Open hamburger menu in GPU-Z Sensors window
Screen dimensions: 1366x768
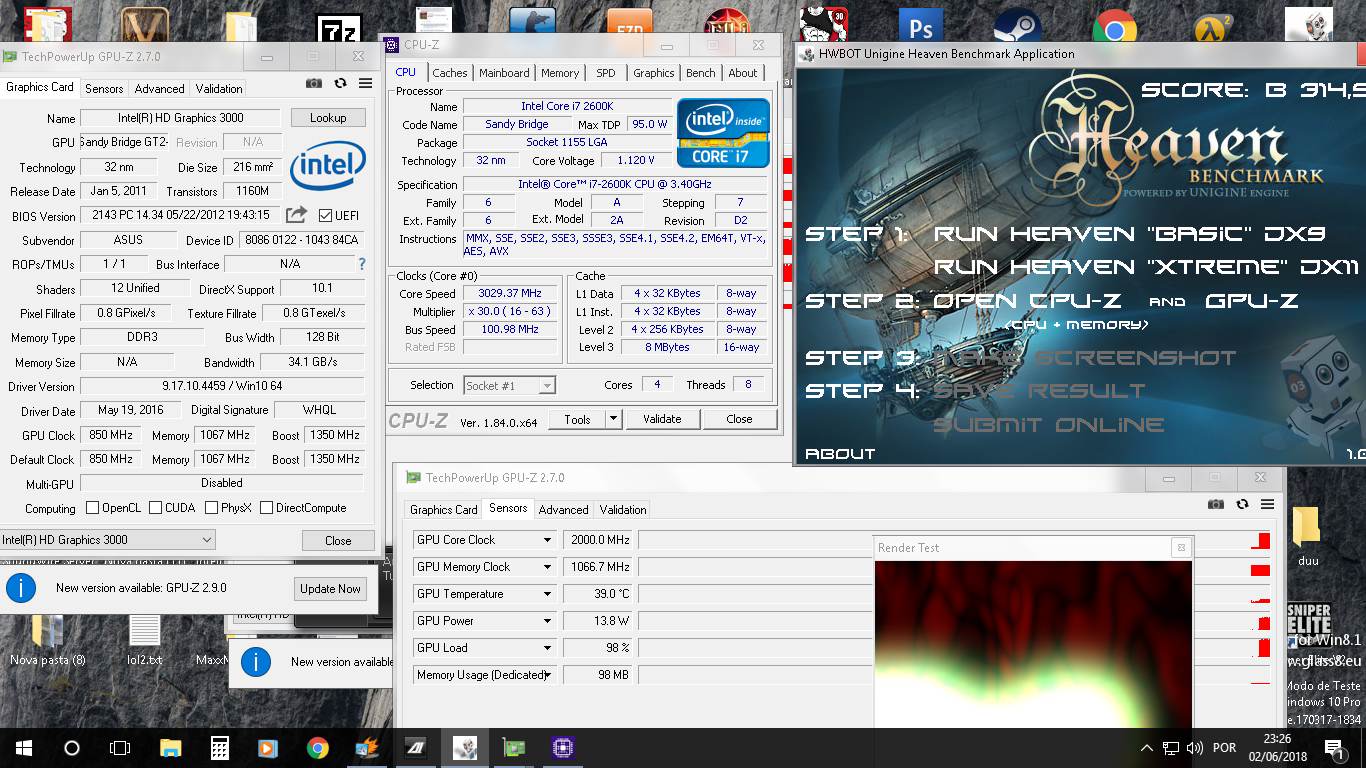pos(1267,505)
